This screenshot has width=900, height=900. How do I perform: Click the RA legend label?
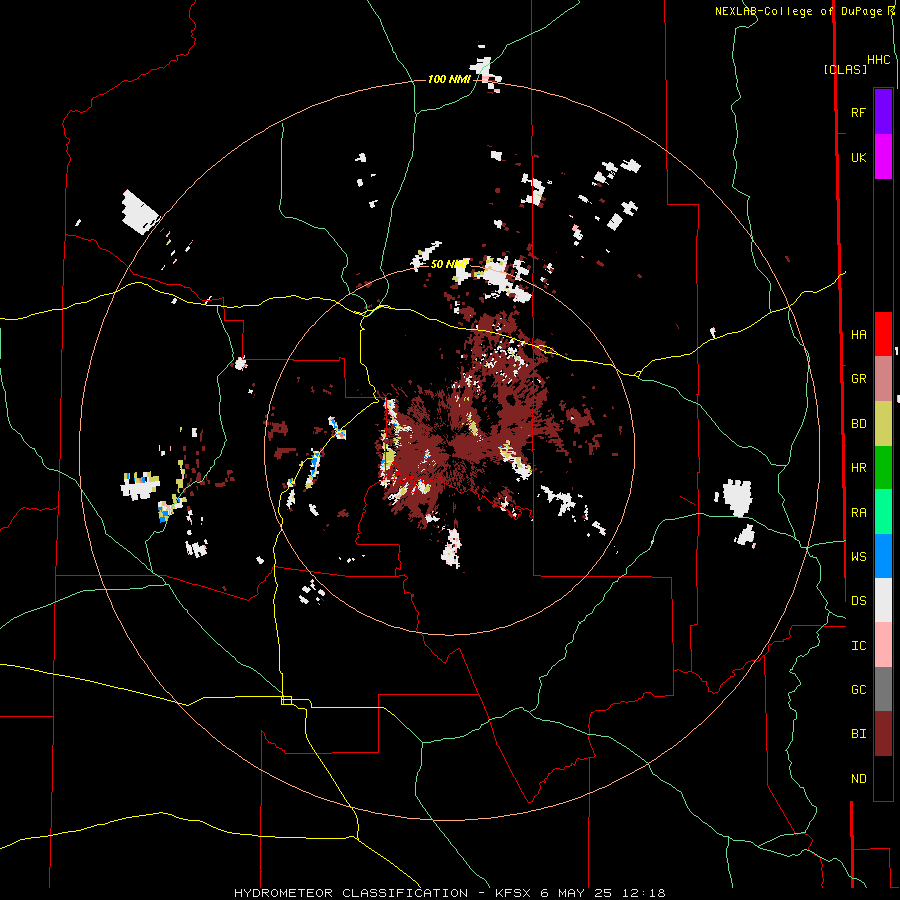click(x=858, y=513)
